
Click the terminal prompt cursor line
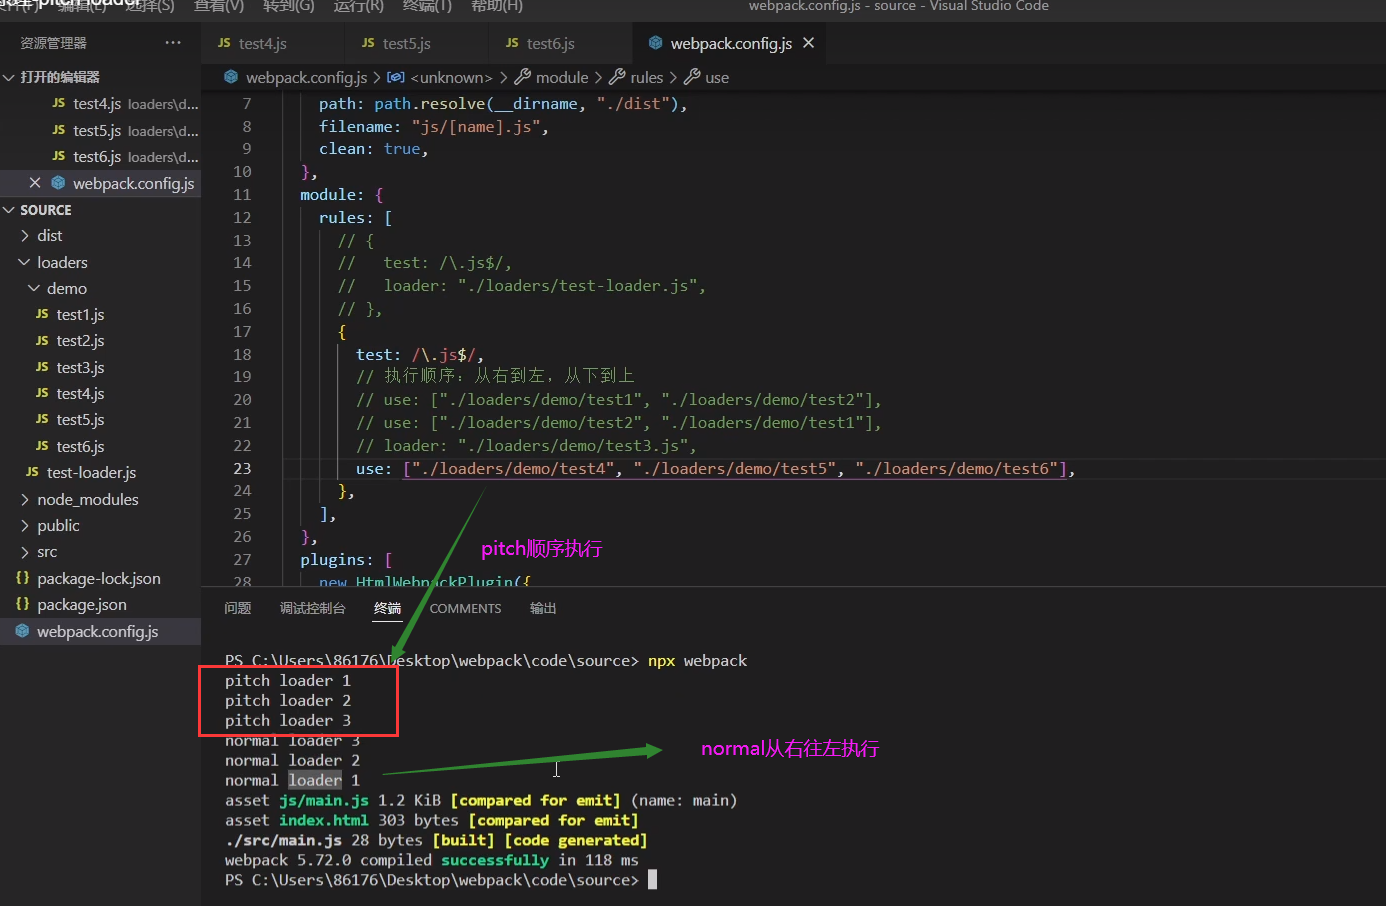440,880
